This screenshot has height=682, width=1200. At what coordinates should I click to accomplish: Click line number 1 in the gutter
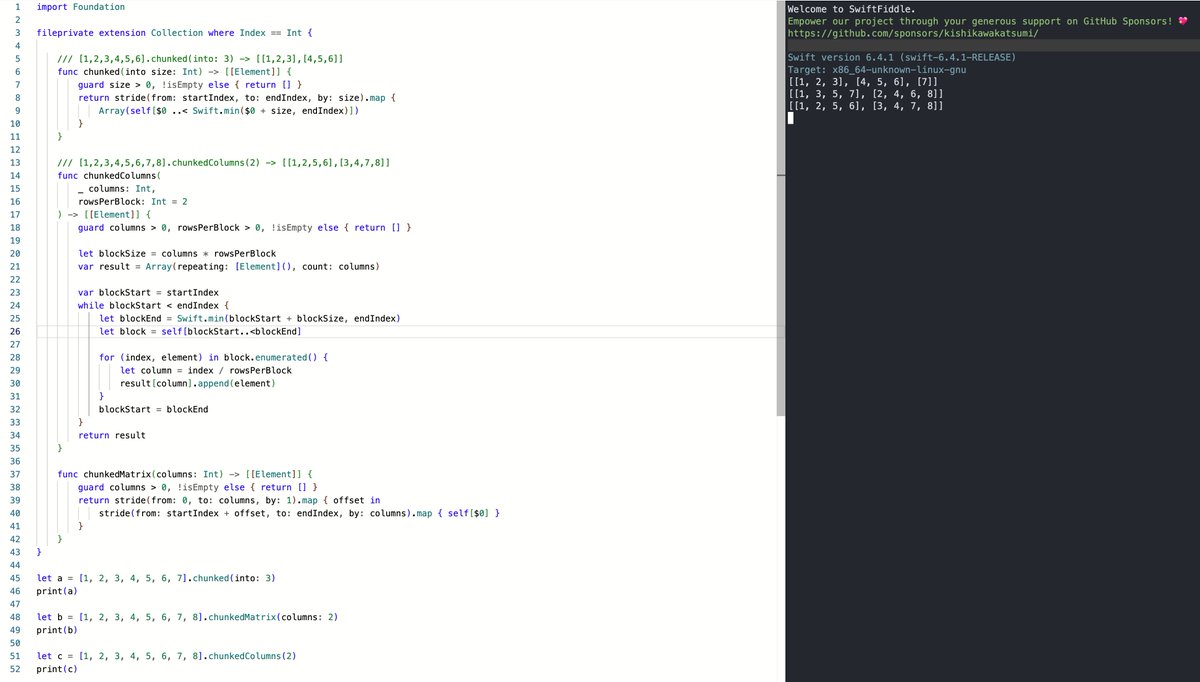pos(16,7)
